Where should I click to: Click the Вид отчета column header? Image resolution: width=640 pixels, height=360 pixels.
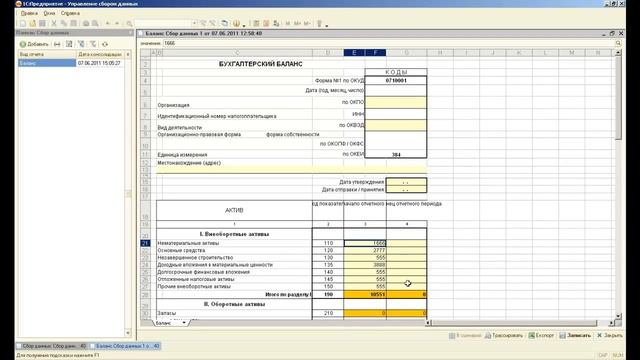47,54
